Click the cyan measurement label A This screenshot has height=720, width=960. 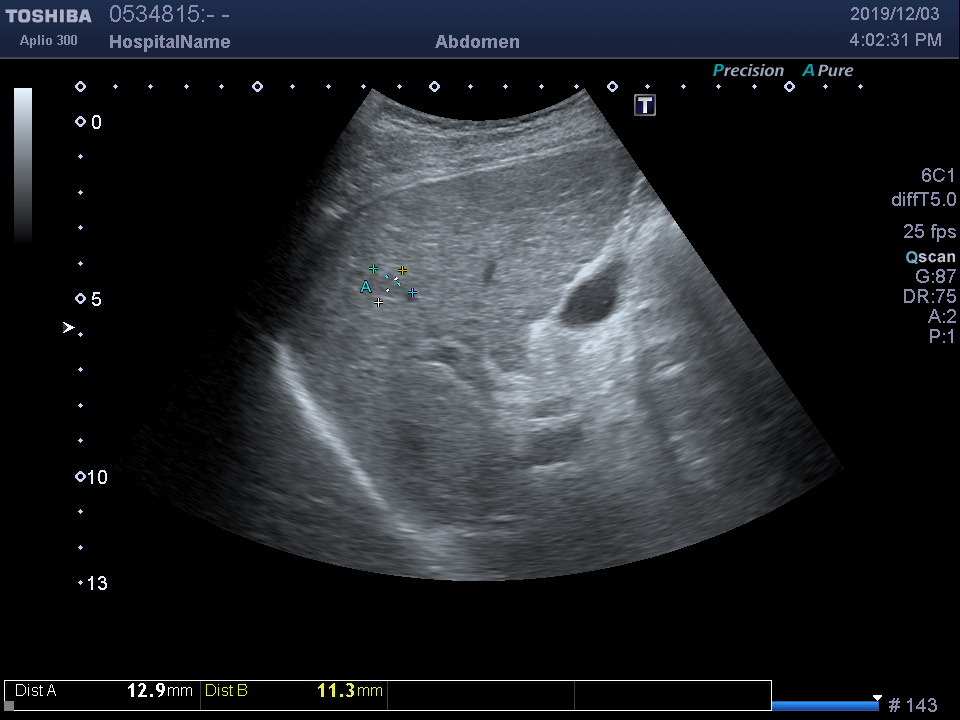(x=365, y=287)
